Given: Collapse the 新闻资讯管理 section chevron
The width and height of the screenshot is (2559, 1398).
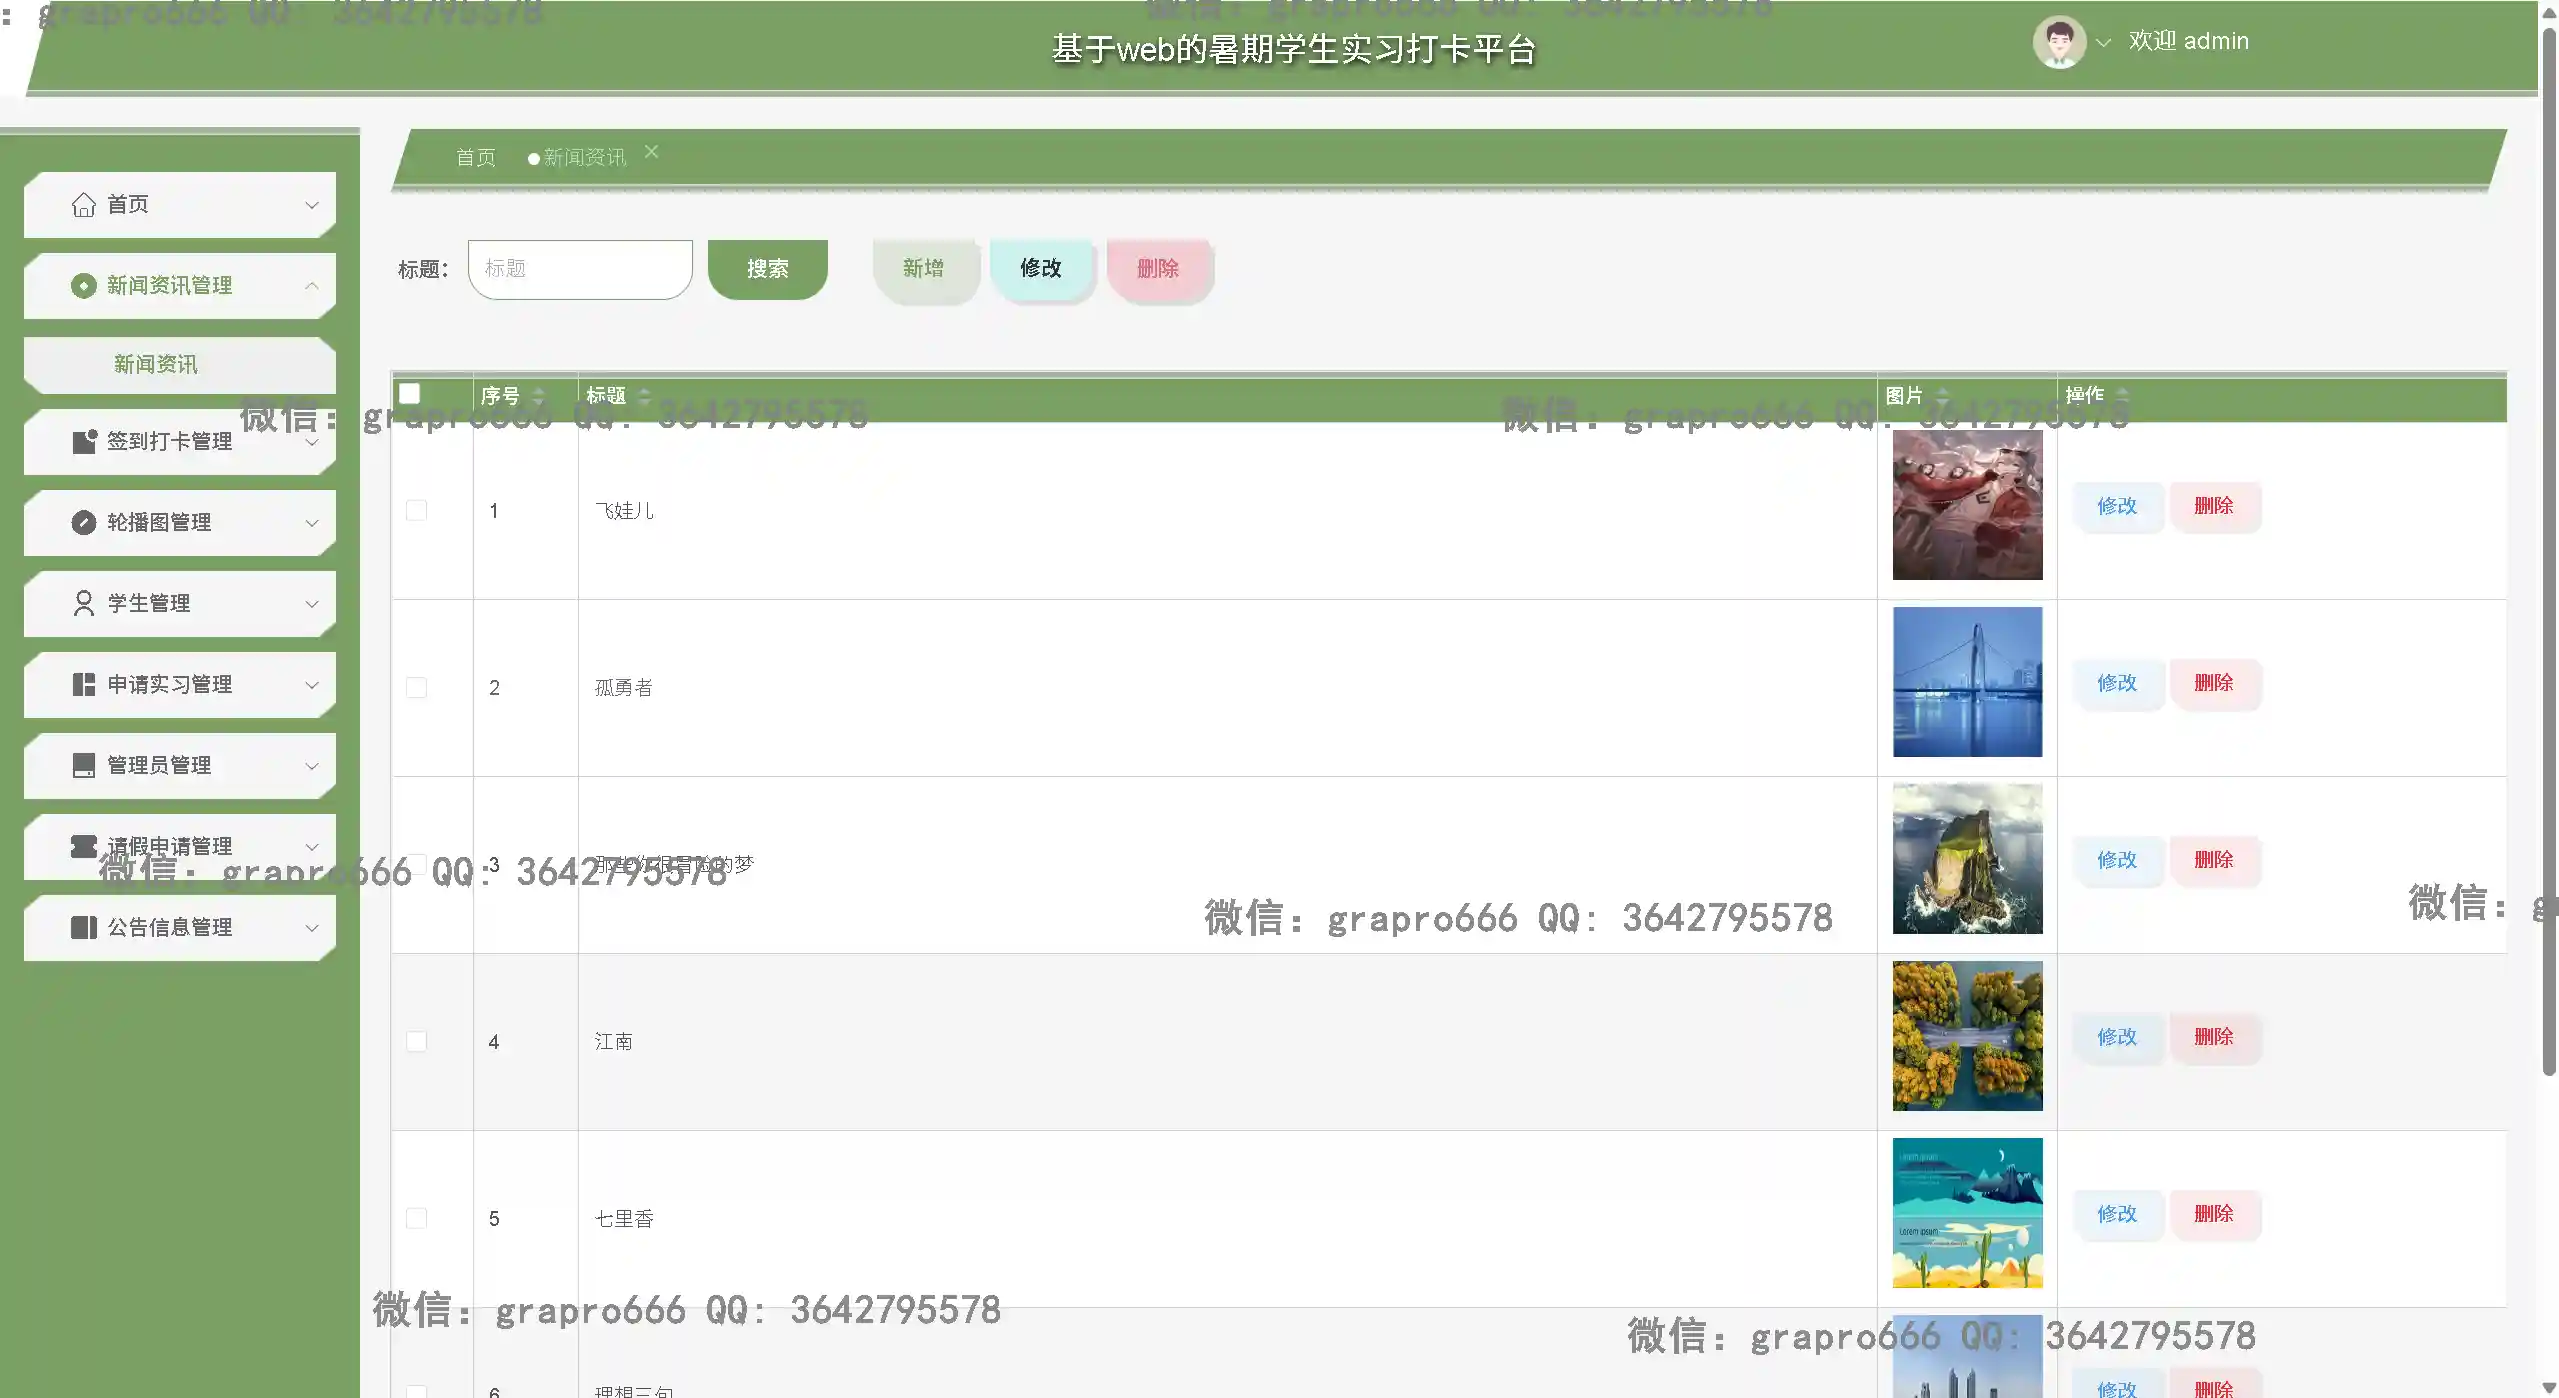Looking at the screenshot, I should tap(311, 285).
